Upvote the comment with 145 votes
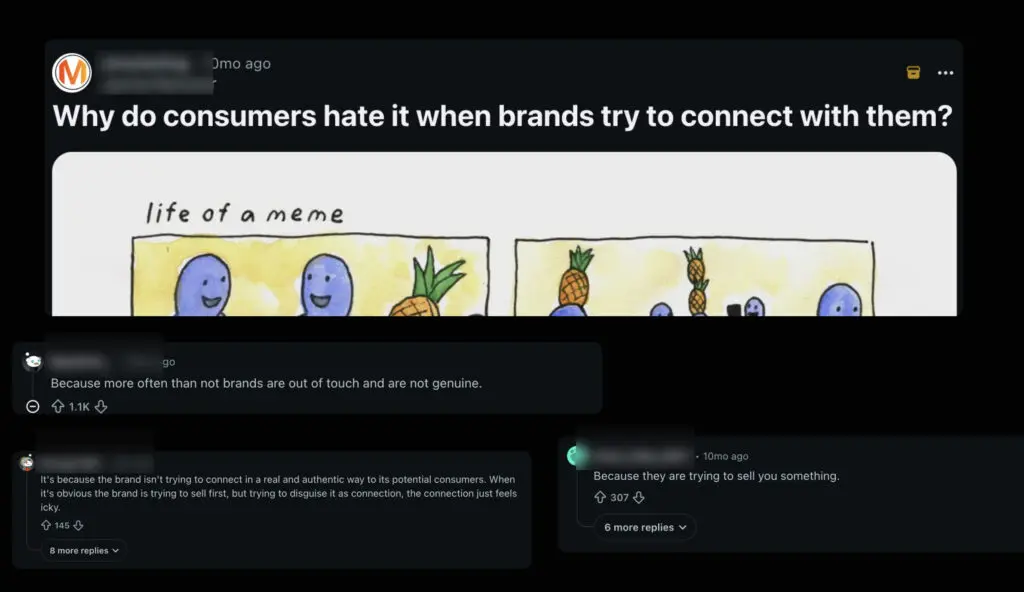The image size is (1024, 592). pos(46,525)
